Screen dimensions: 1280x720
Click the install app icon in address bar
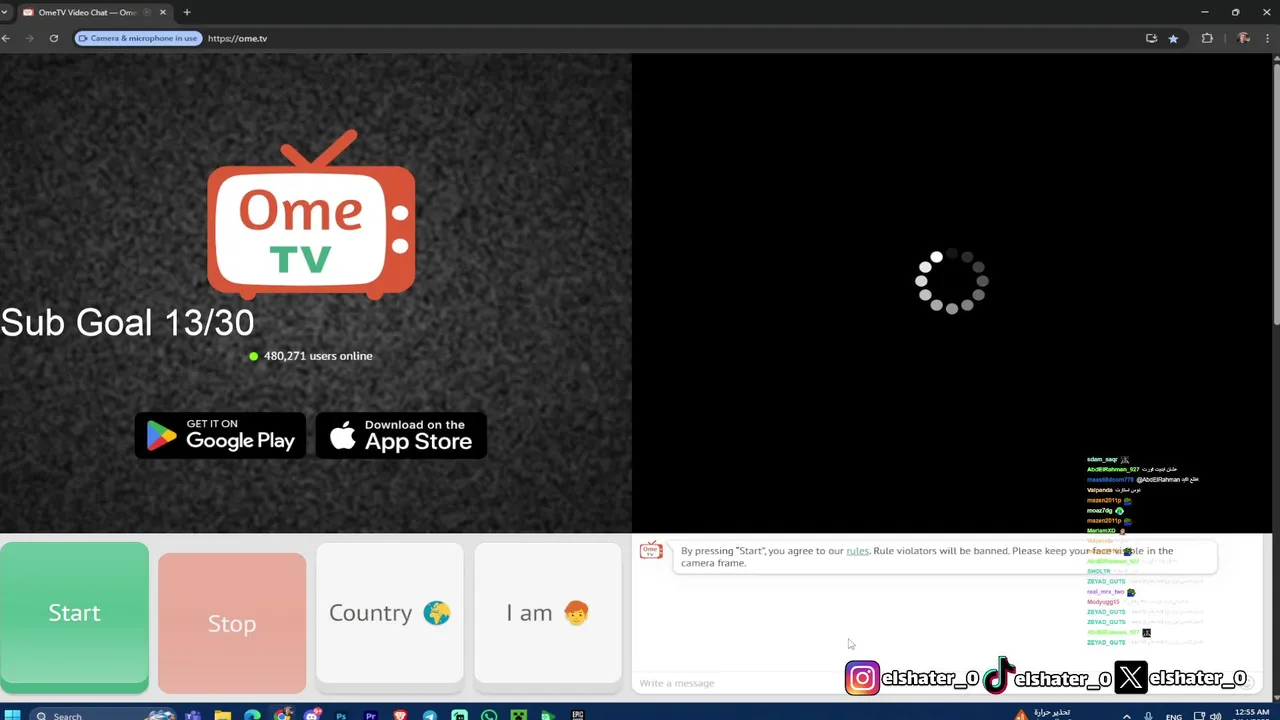(1151, 38)
